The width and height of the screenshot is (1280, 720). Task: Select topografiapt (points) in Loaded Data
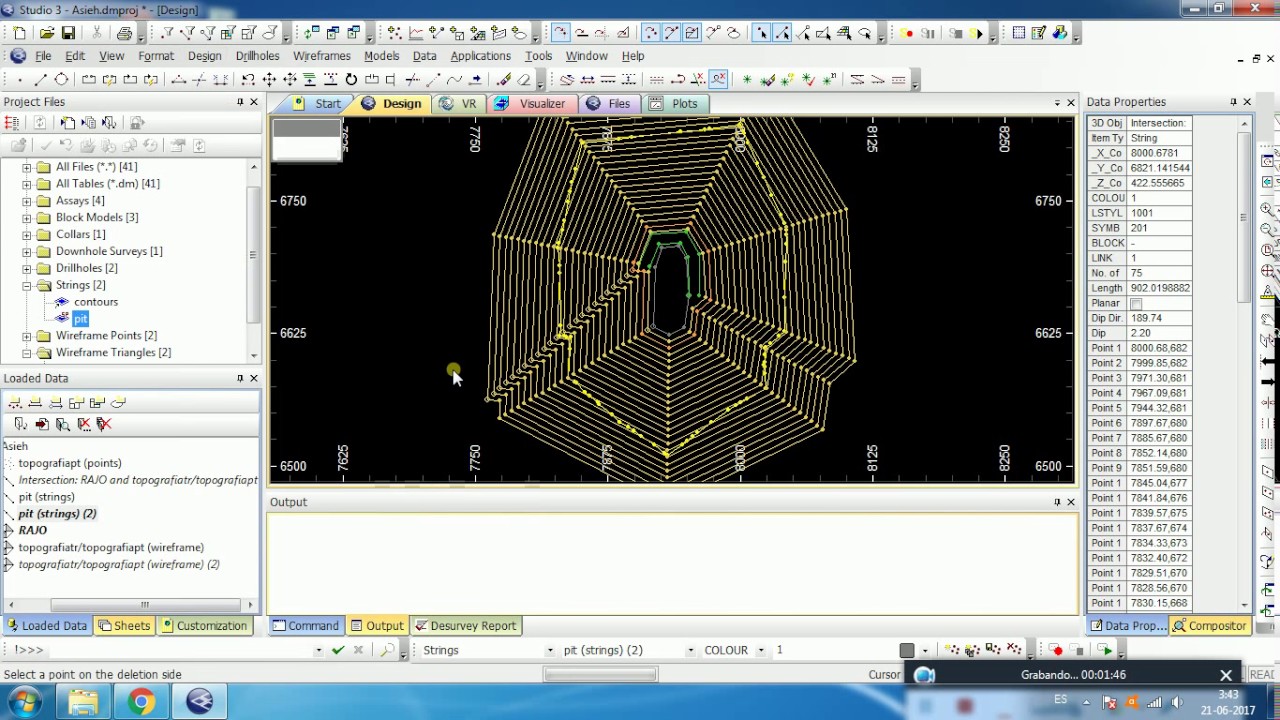70,464
